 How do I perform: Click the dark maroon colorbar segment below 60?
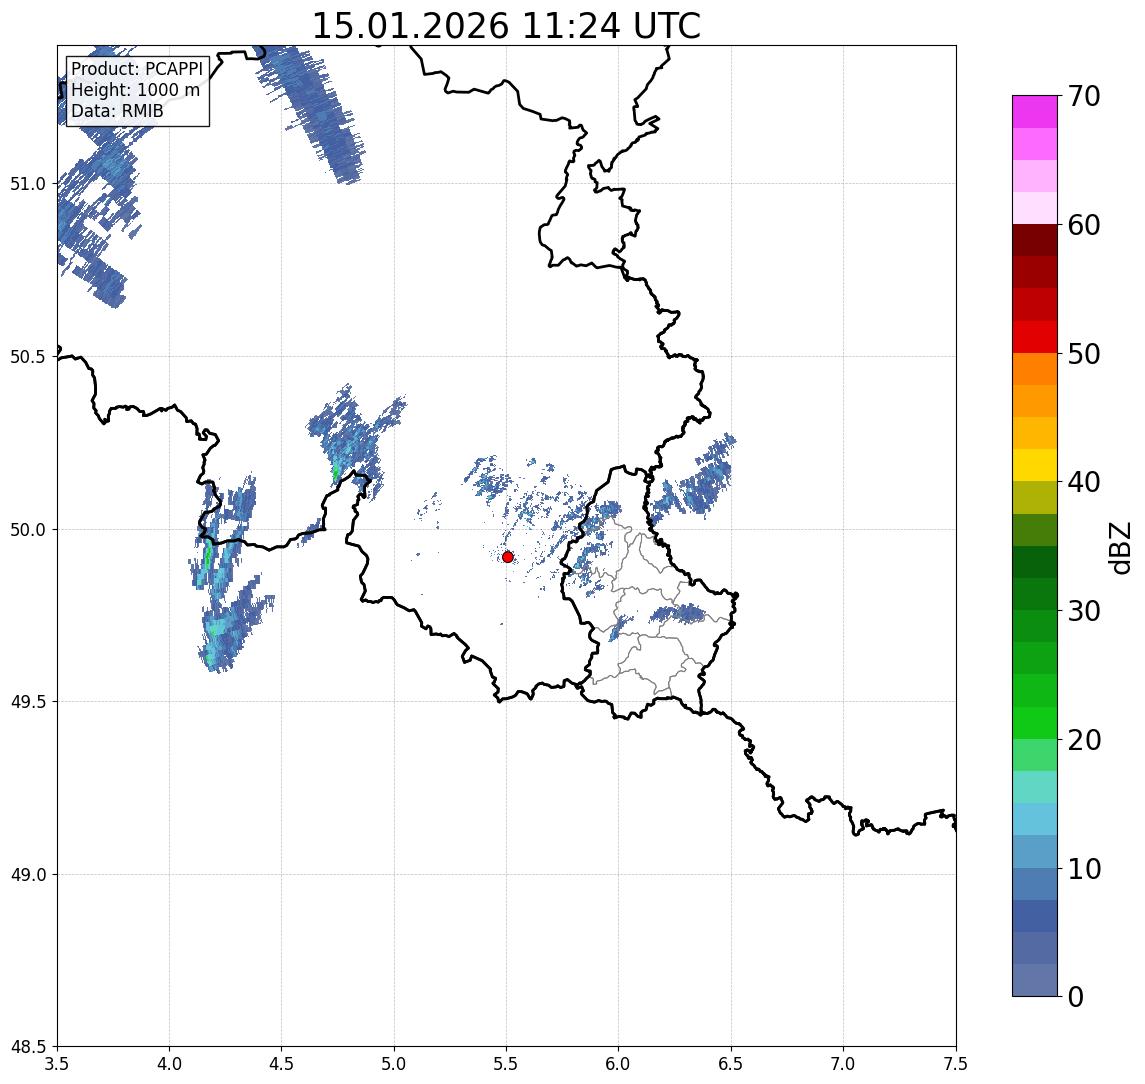pos(1035,240)
